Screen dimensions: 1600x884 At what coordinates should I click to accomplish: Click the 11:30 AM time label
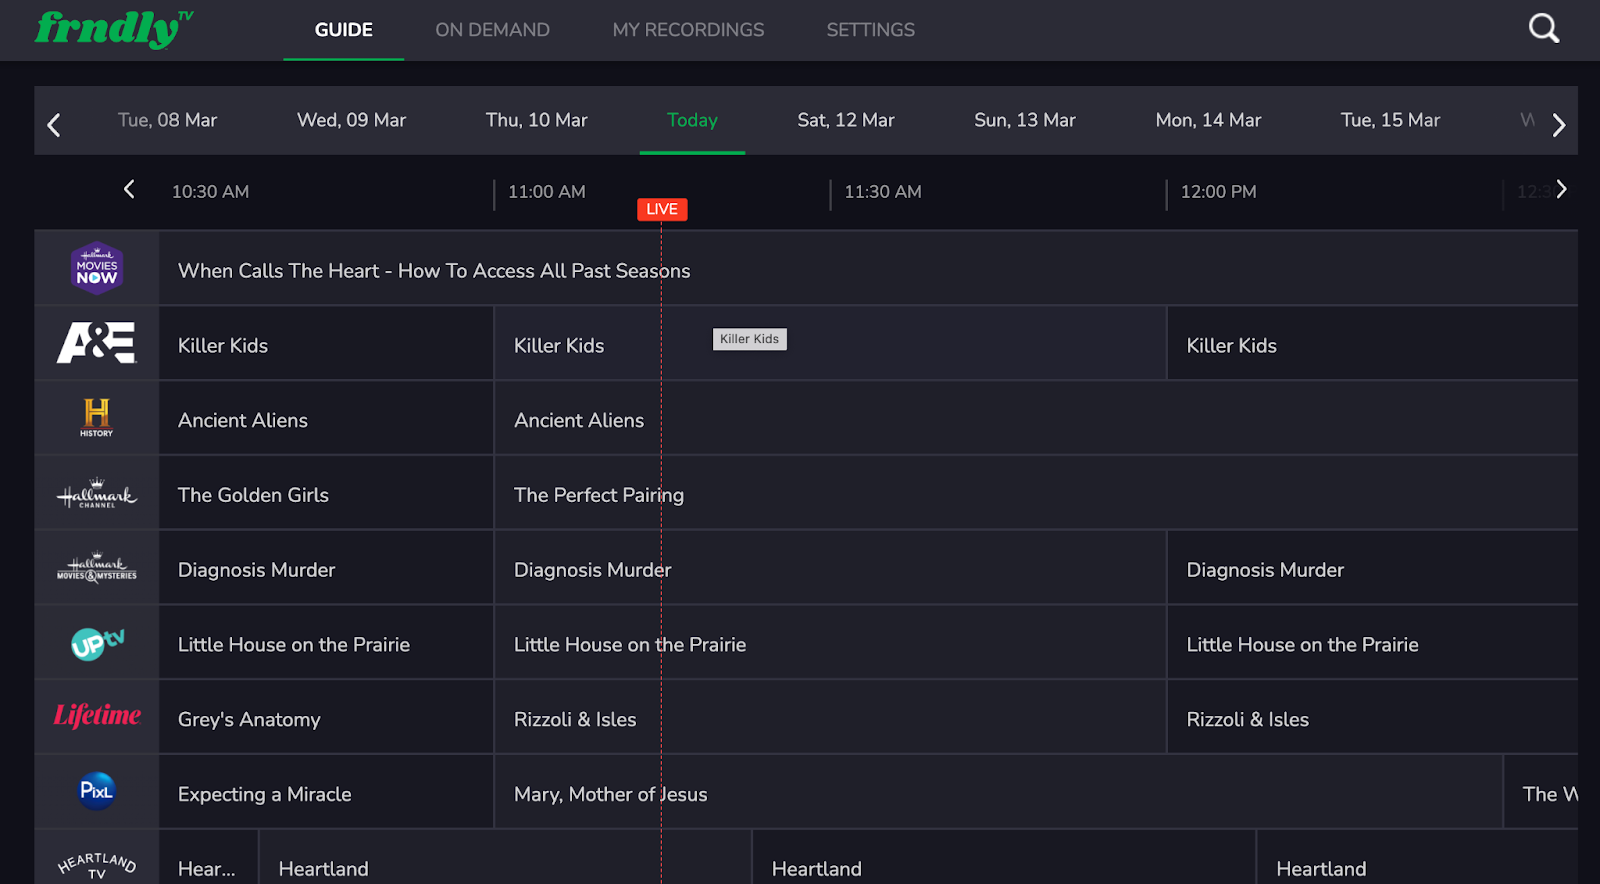(883, 191)
